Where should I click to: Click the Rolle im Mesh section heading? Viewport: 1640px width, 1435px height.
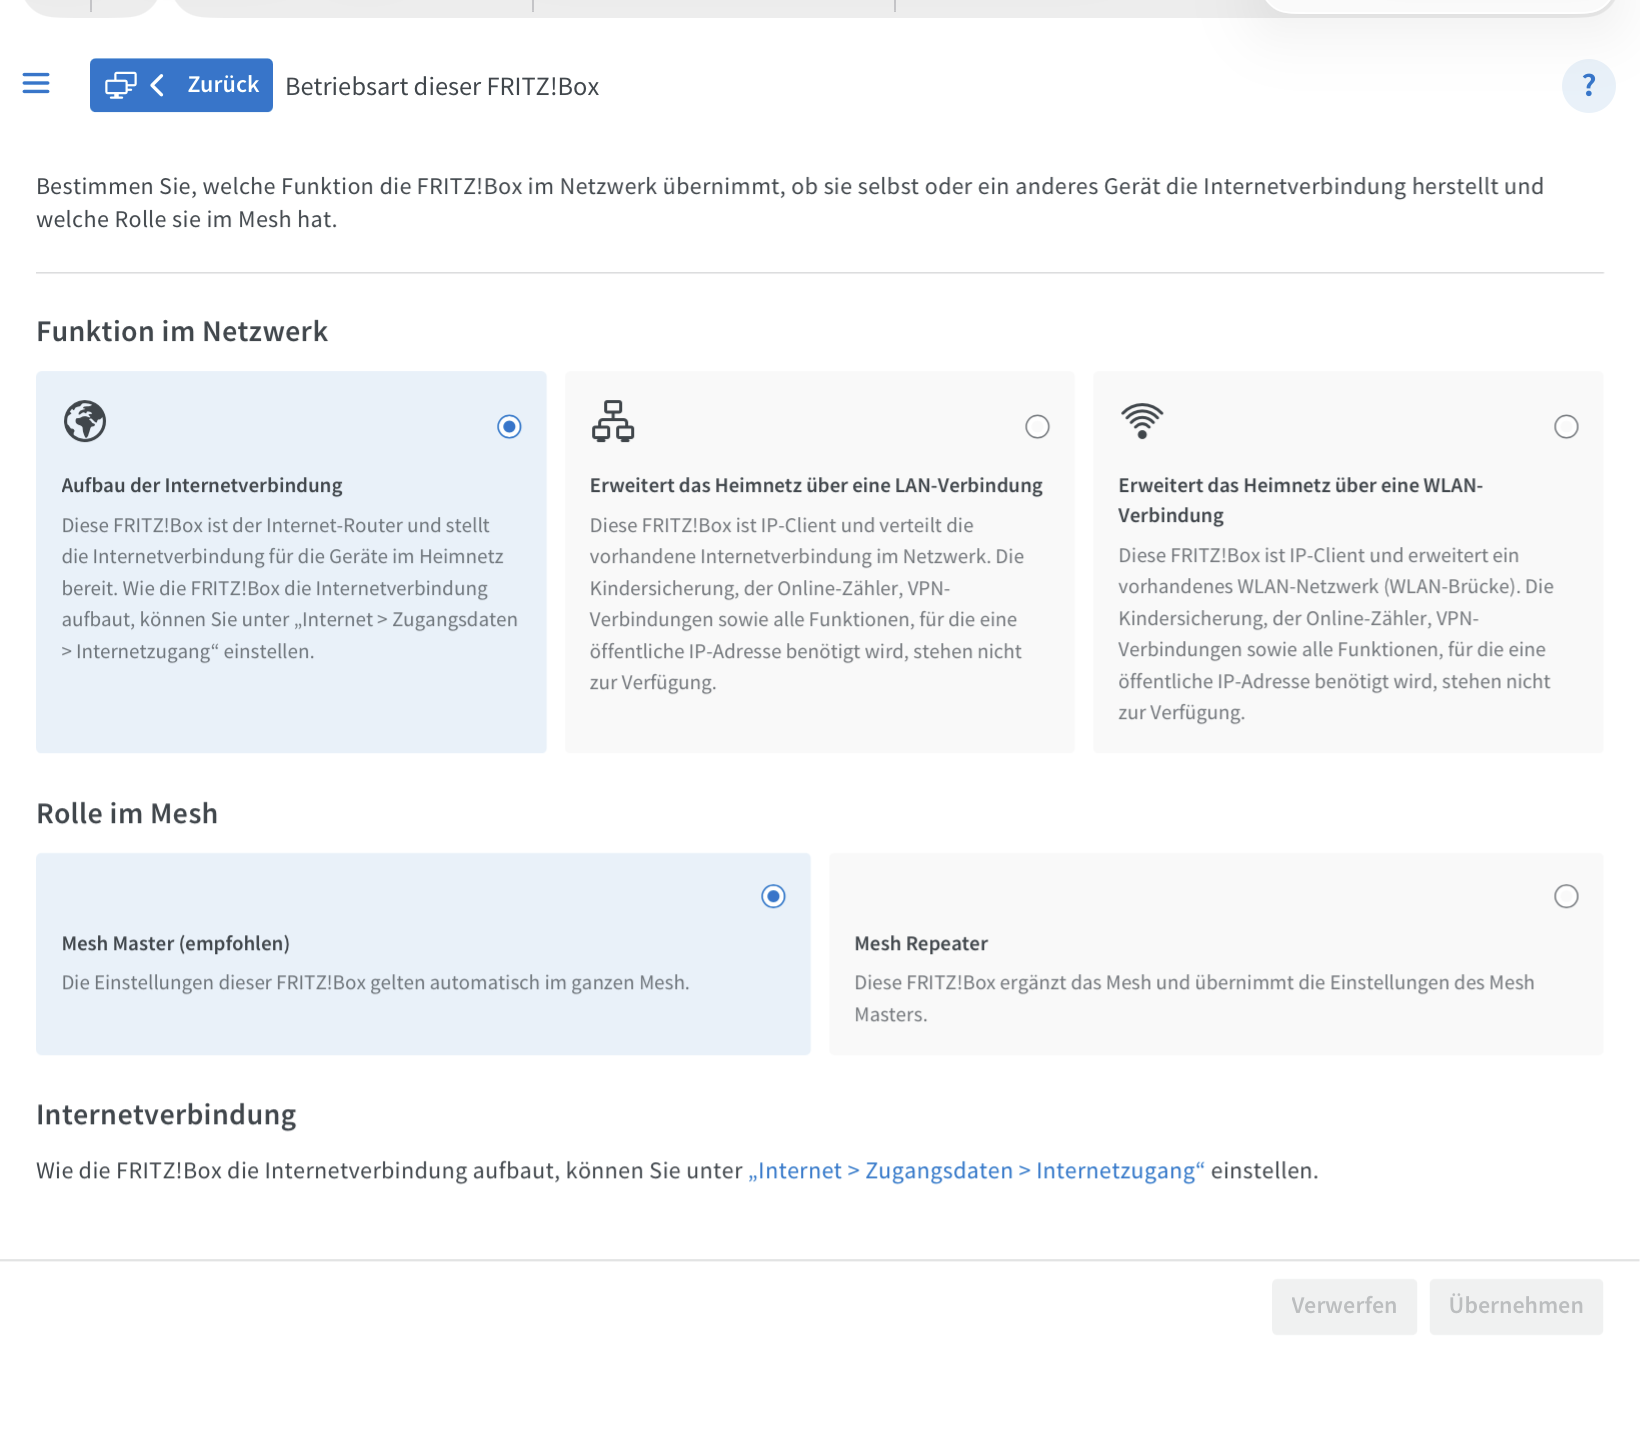(x=127, y=814)
